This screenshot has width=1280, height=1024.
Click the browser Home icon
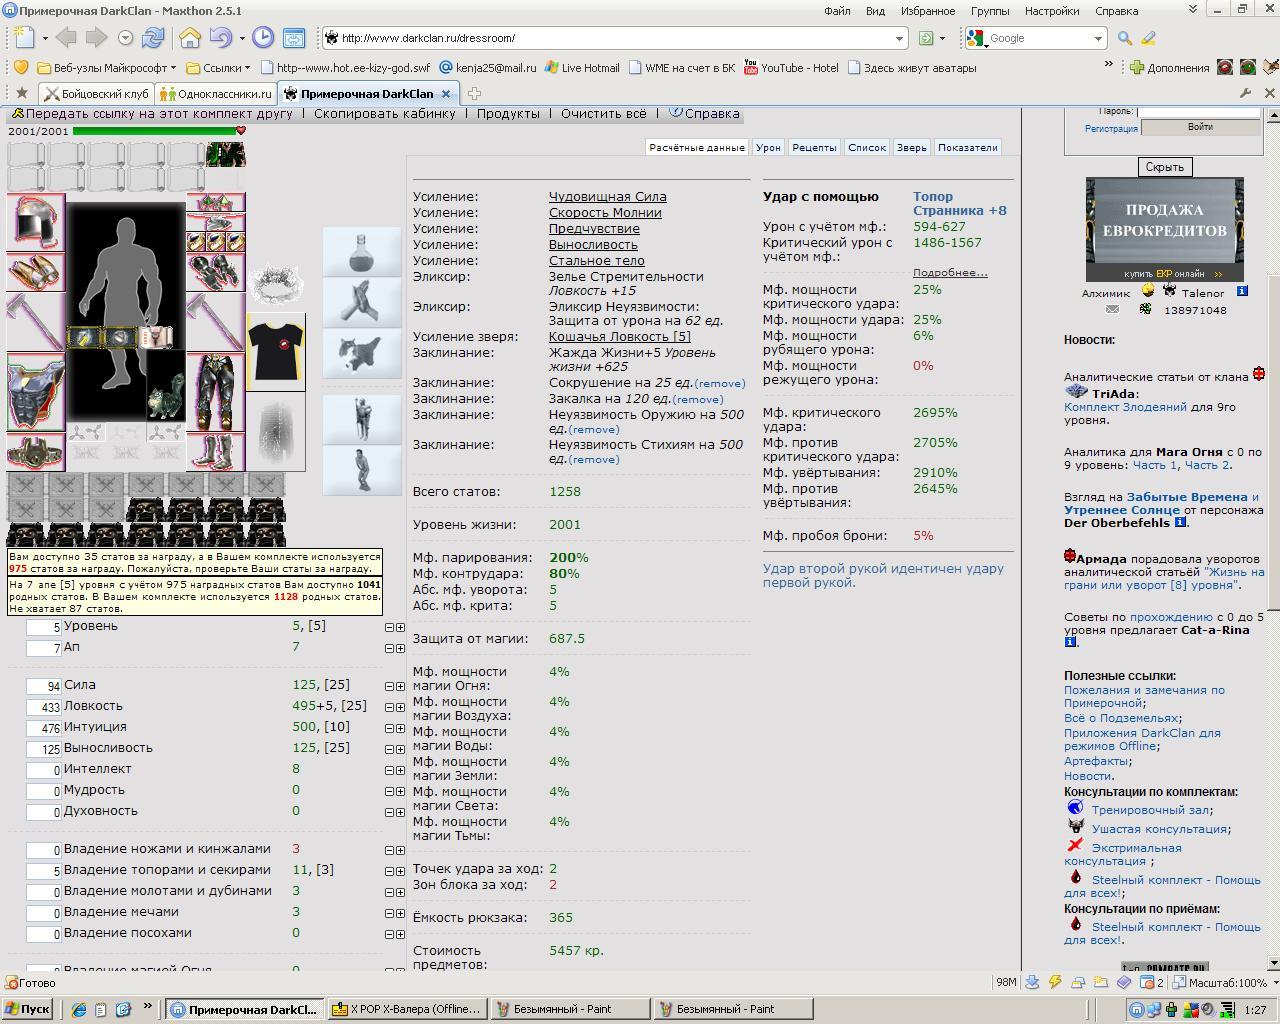pyautogui.click(x=190, y=38)
